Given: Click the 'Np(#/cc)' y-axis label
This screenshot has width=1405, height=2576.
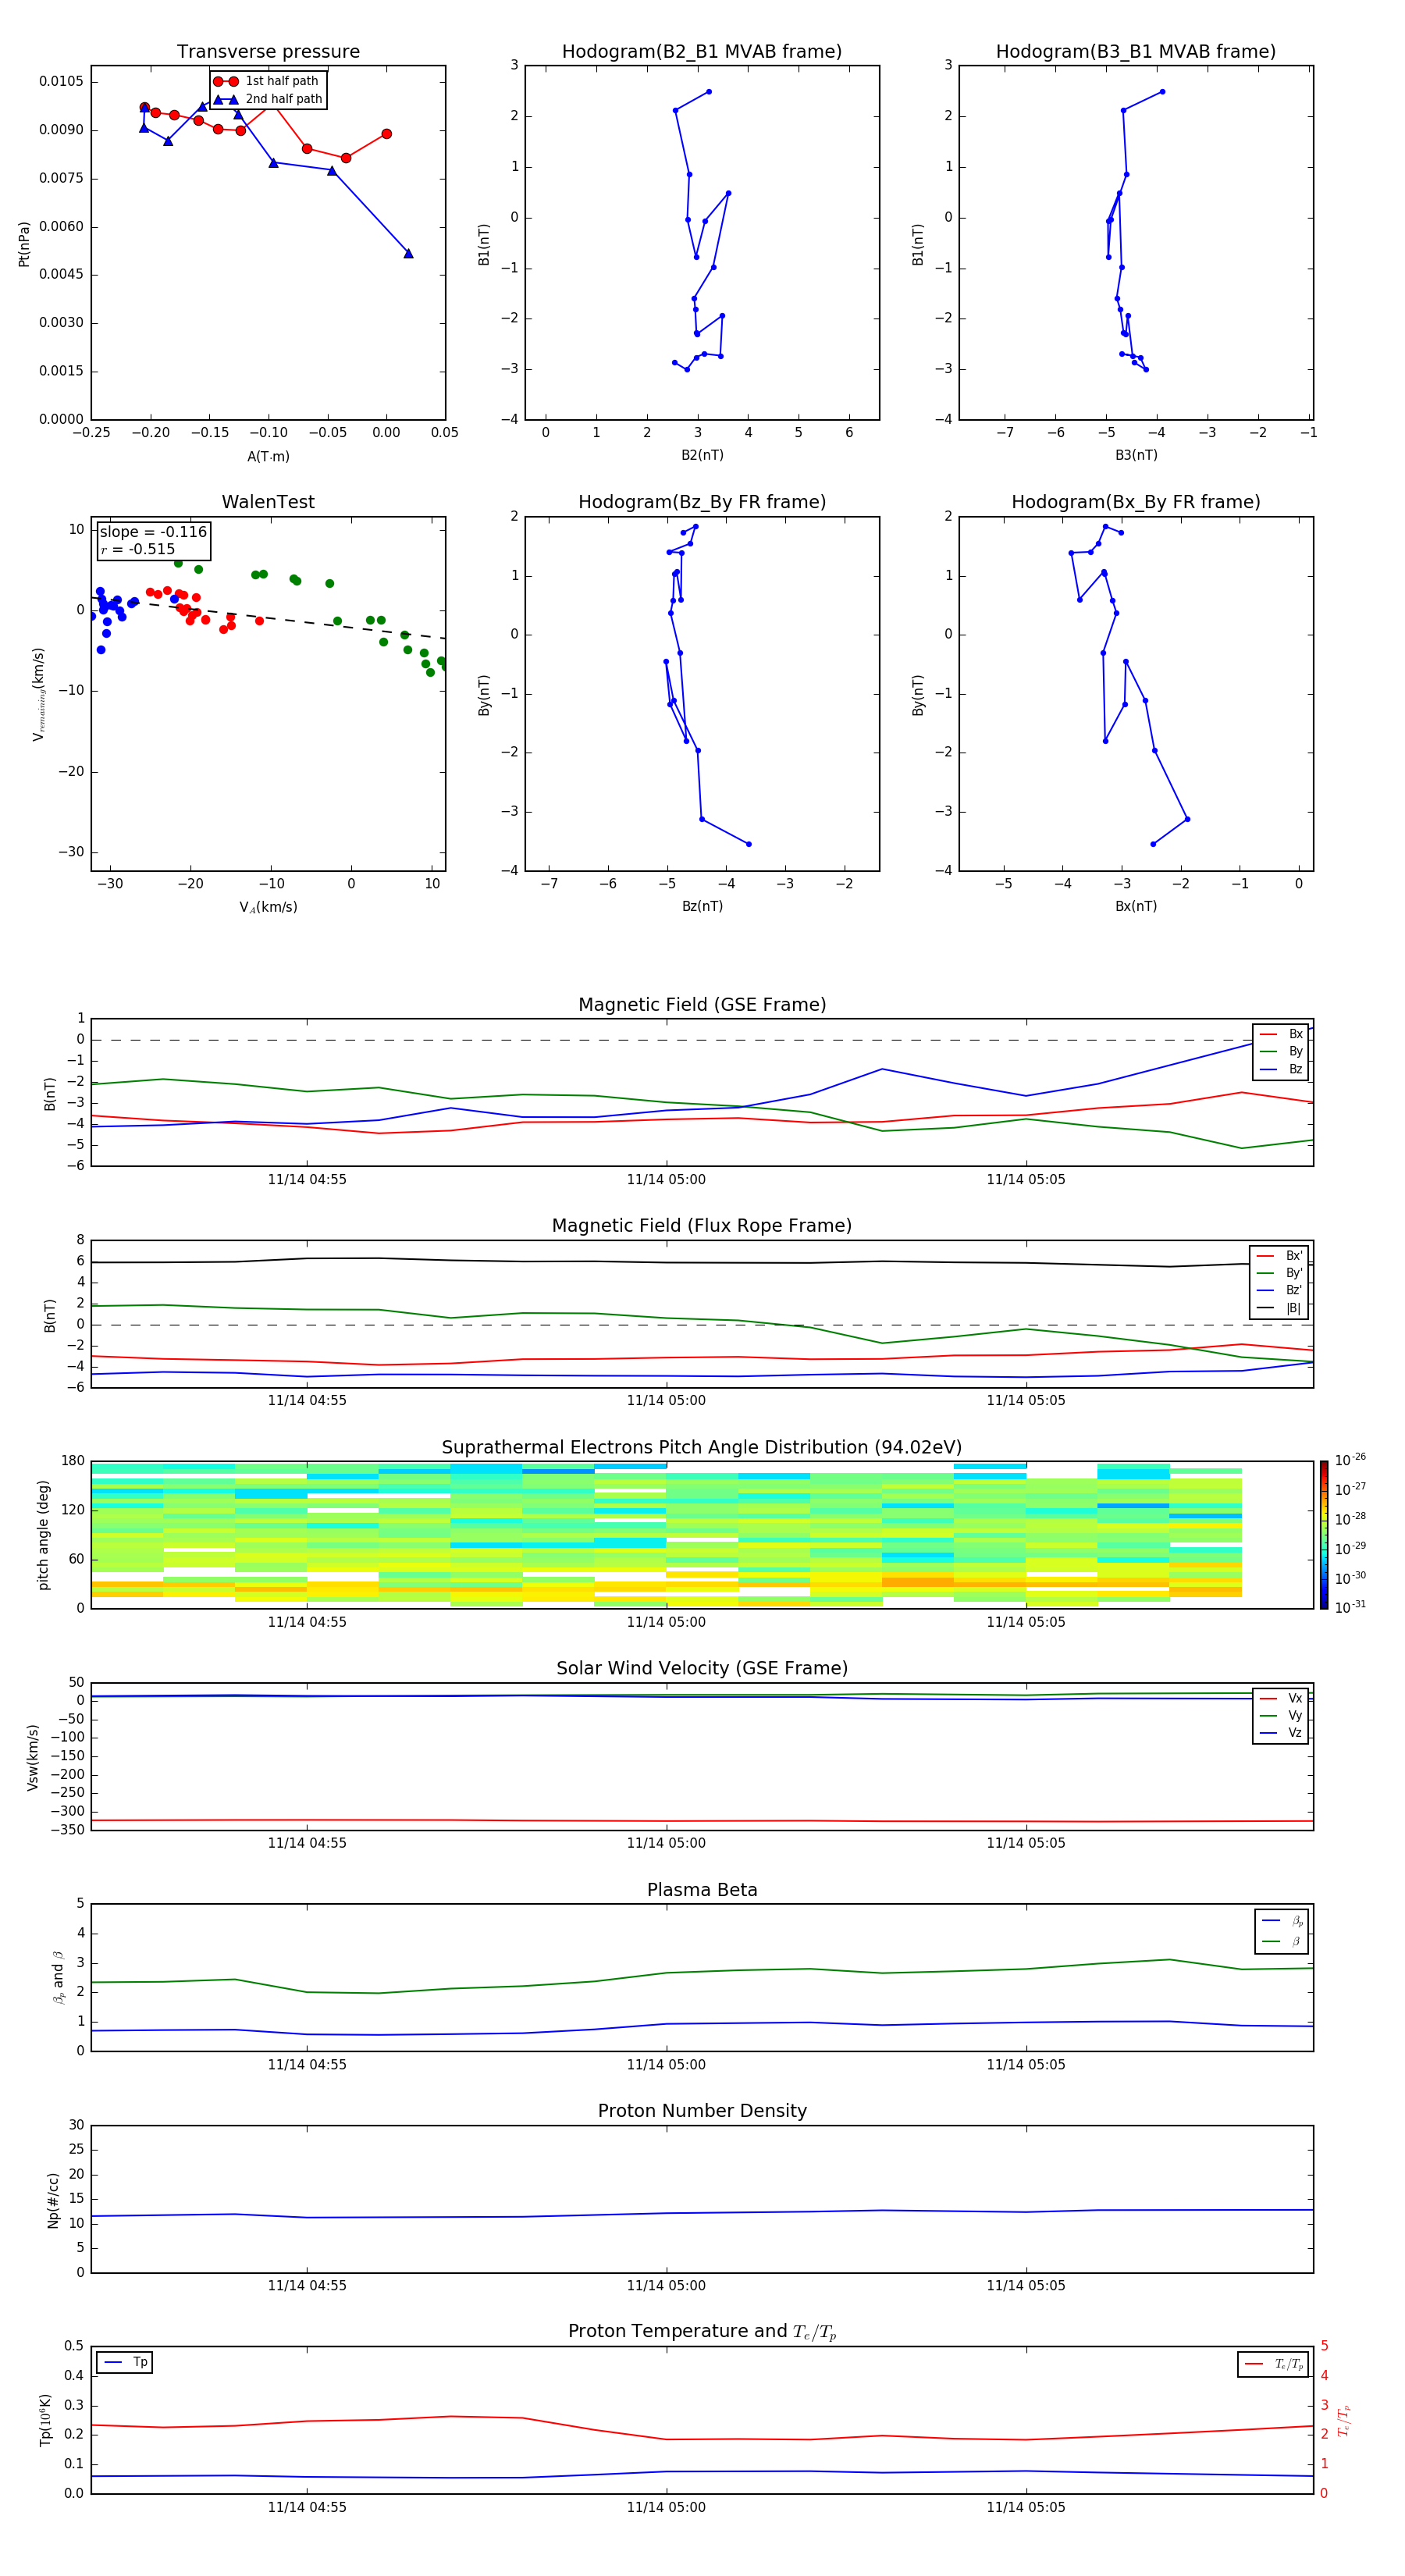Looking at the screenshot, I should point(53,2200).
